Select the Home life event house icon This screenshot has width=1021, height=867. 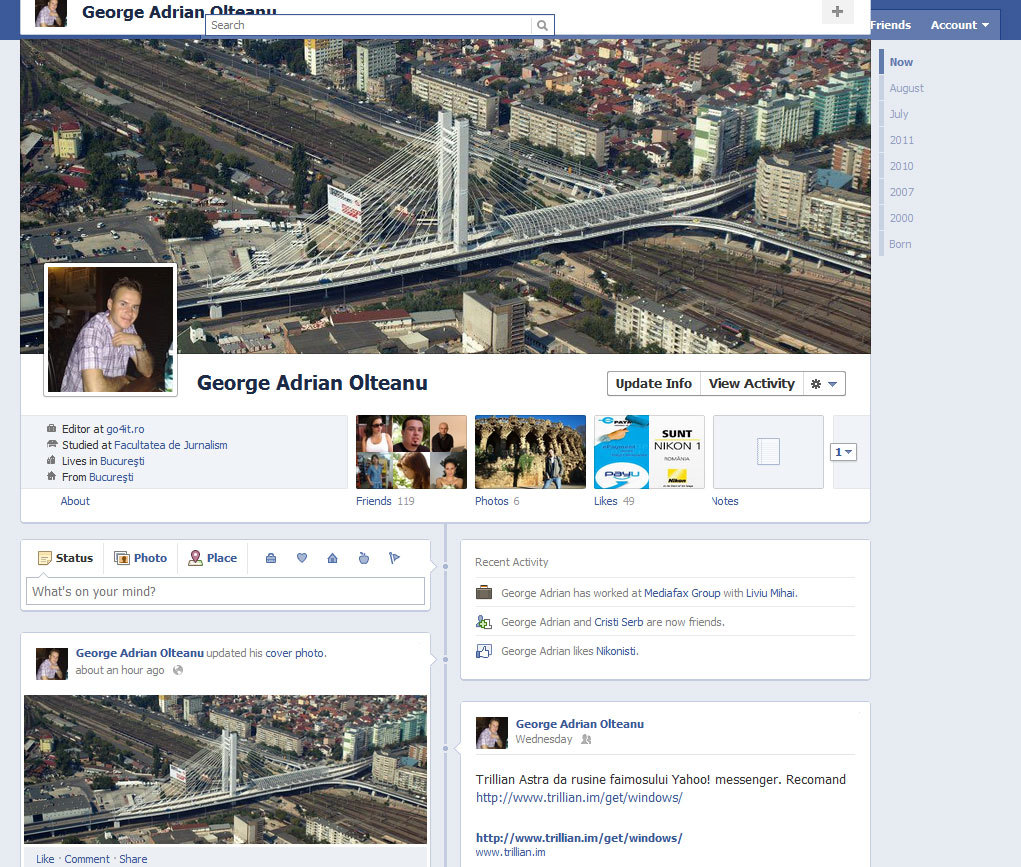point(332,558)
